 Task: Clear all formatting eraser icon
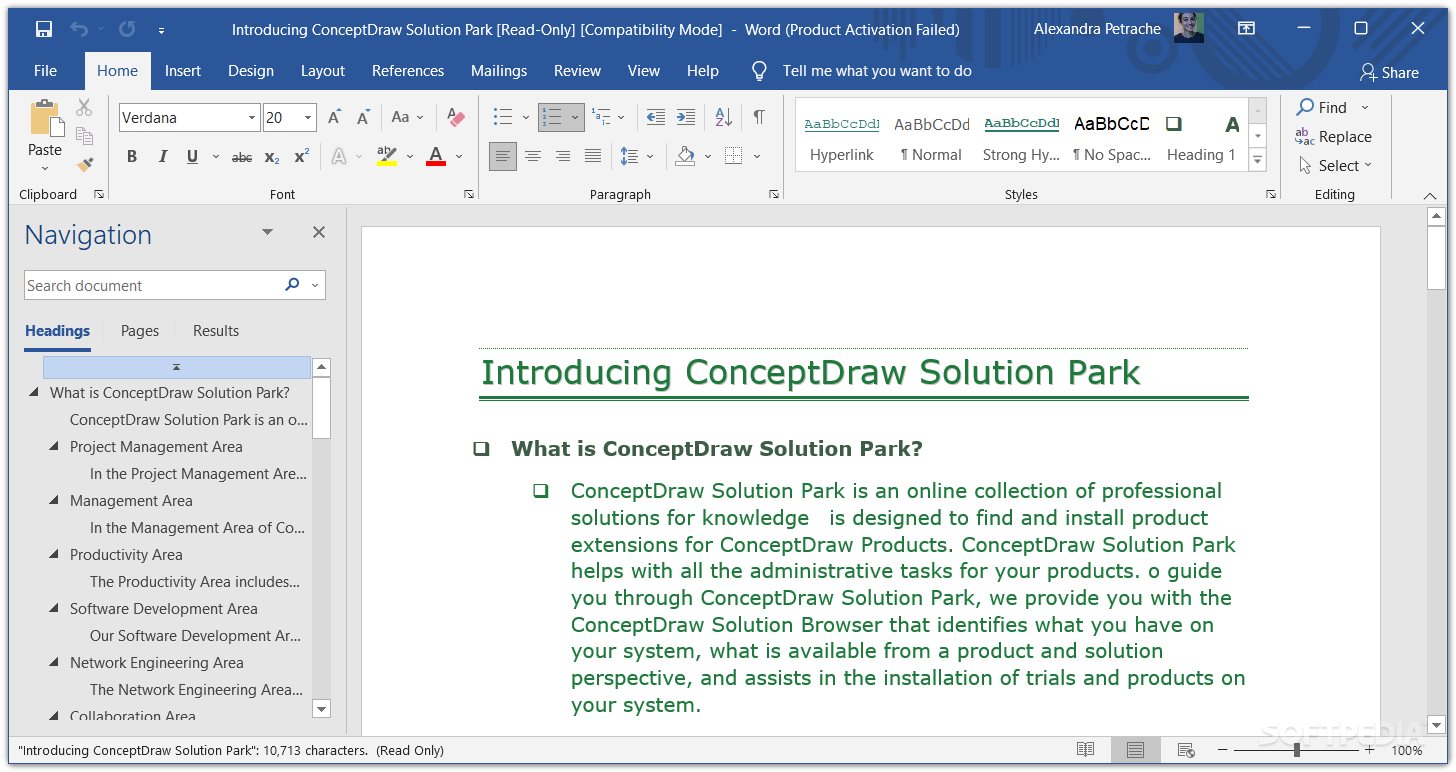point(456,117)
